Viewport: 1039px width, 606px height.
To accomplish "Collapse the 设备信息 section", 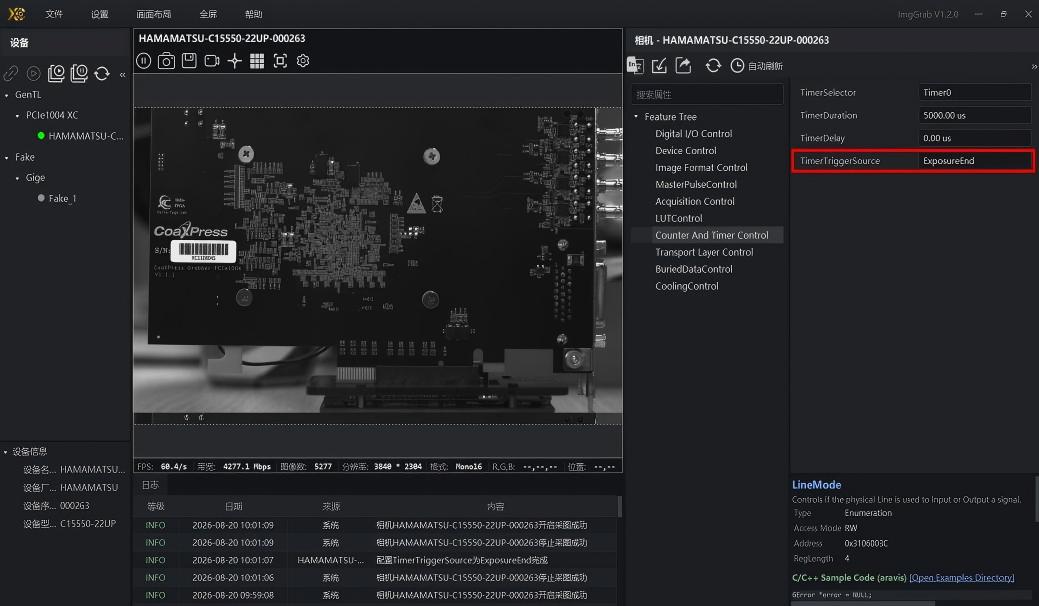I will tap(6, 452).
